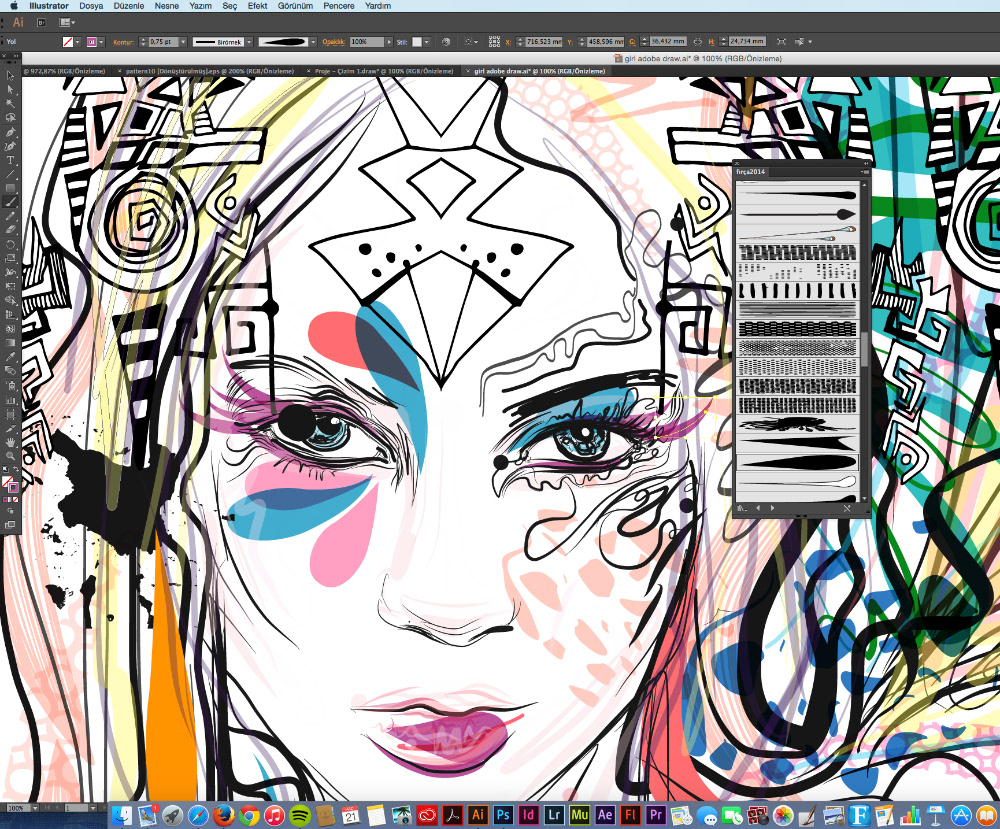
Task: Open the Birörnek width profile dropdown
Action: tap(249, 42)
